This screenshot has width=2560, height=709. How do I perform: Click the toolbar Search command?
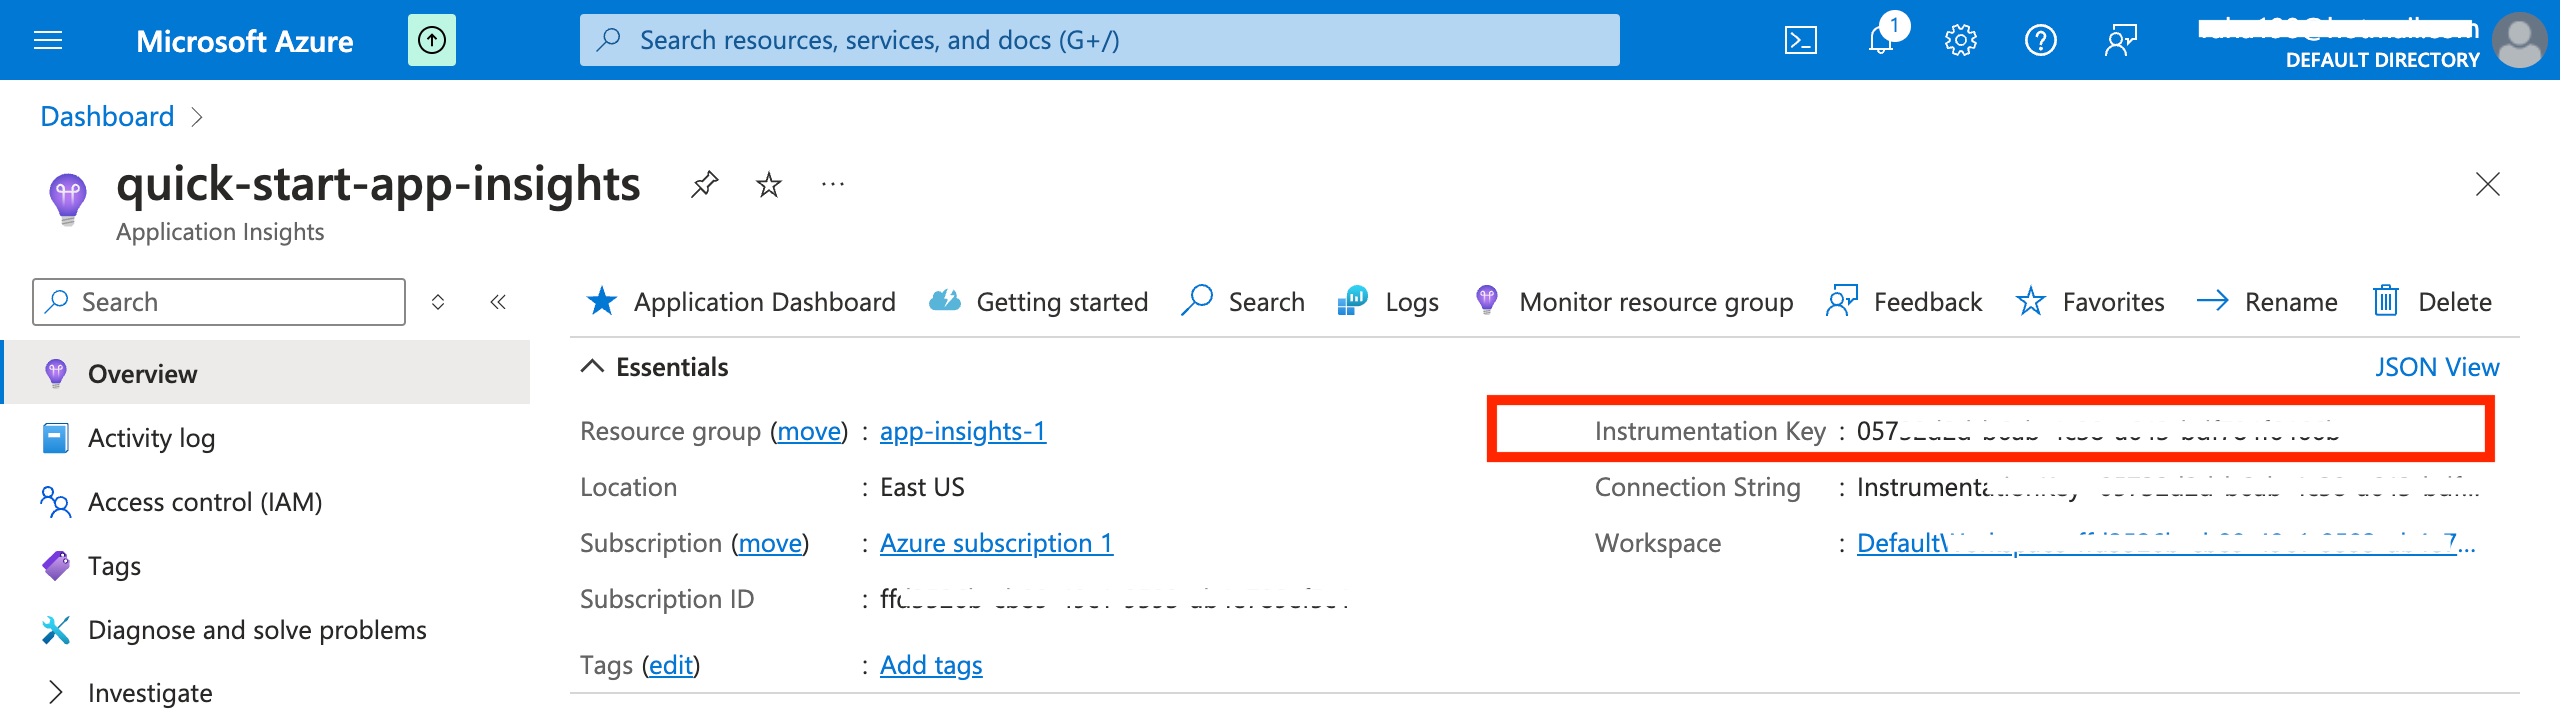[1243, 301]
